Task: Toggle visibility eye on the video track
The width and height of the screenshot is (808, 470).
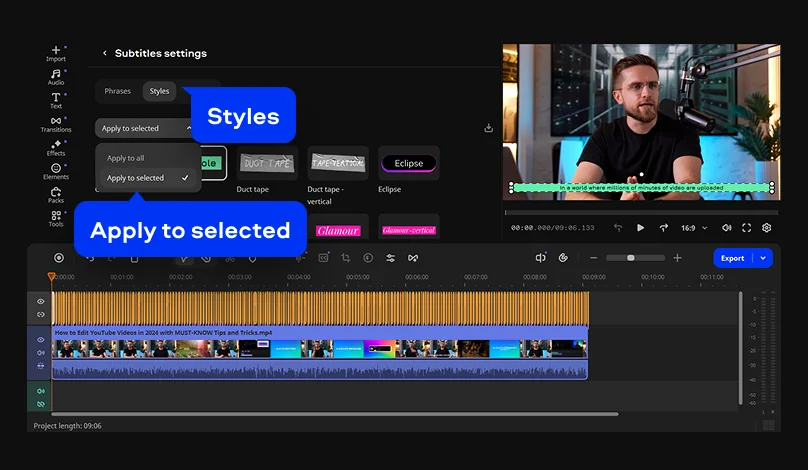Action: pos(41,340)
